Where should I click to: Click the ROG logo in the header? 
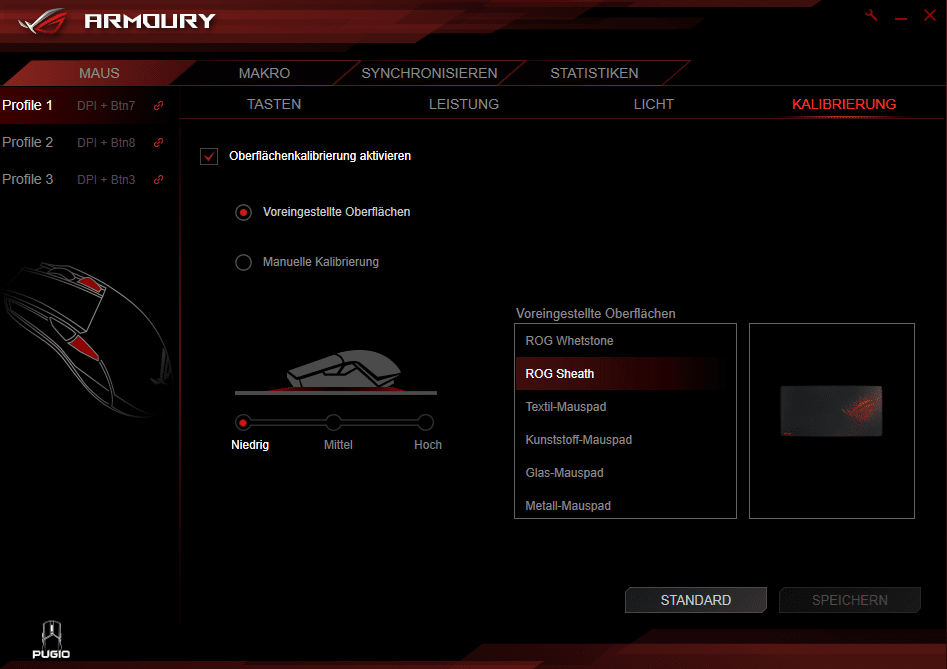[43, 21]
